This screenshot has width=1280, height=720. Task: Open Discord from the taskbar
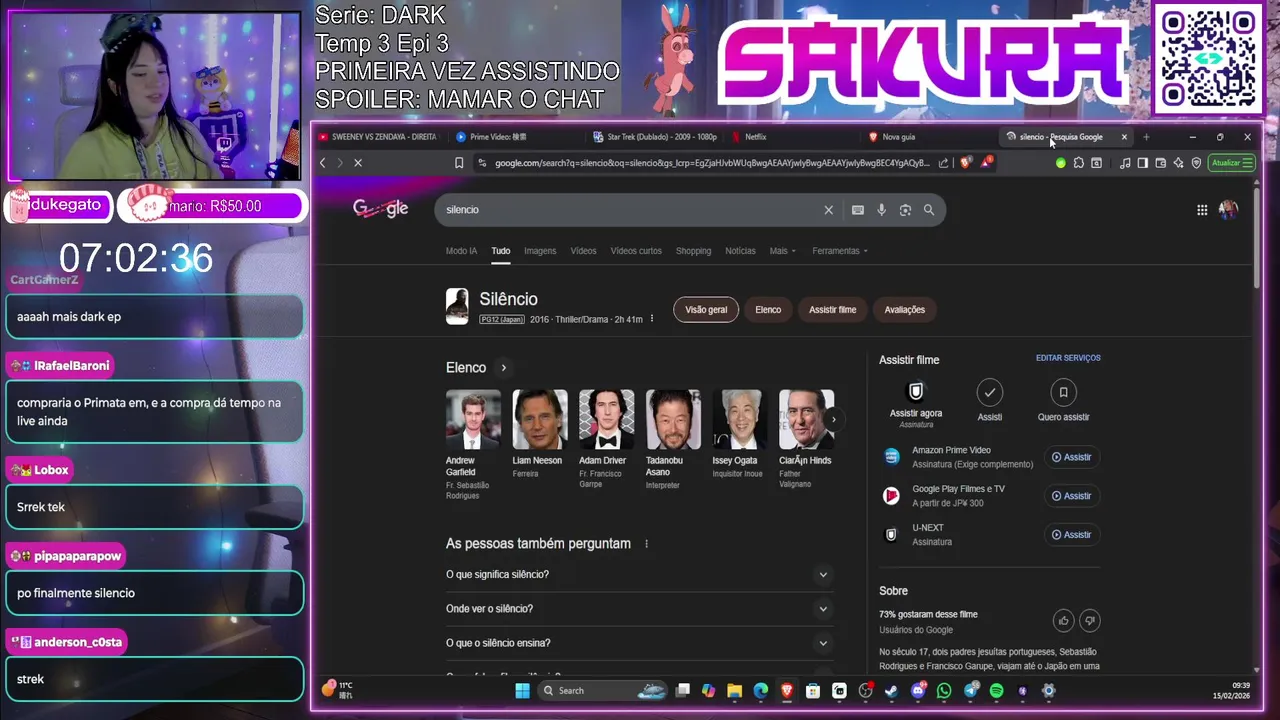point(918,690)
